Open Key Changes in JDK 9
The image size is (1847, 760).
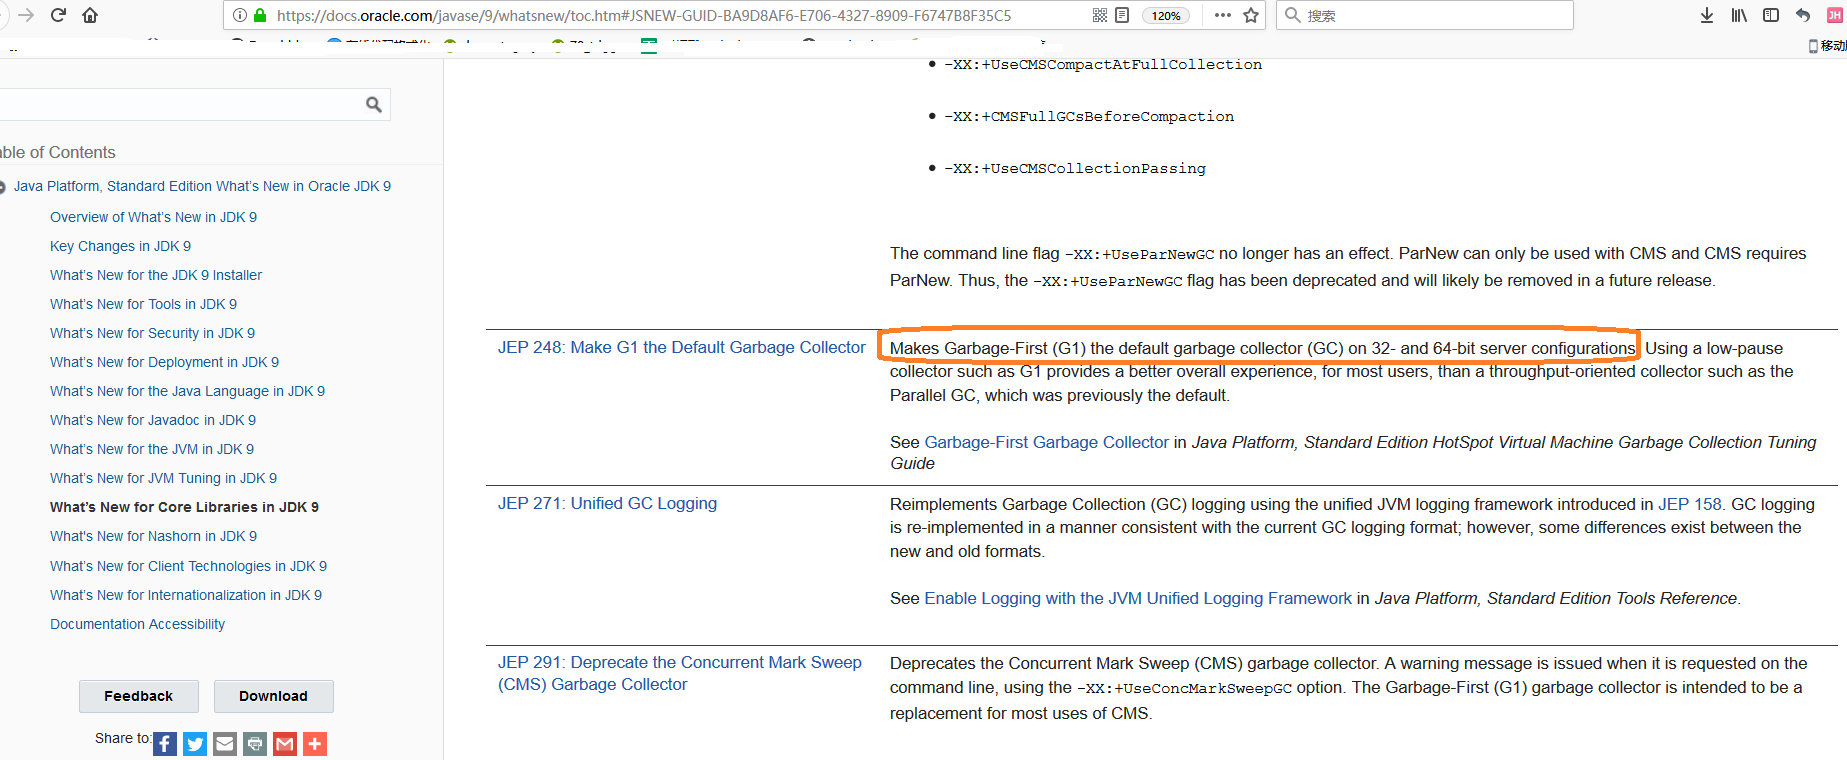pos(120,246)
